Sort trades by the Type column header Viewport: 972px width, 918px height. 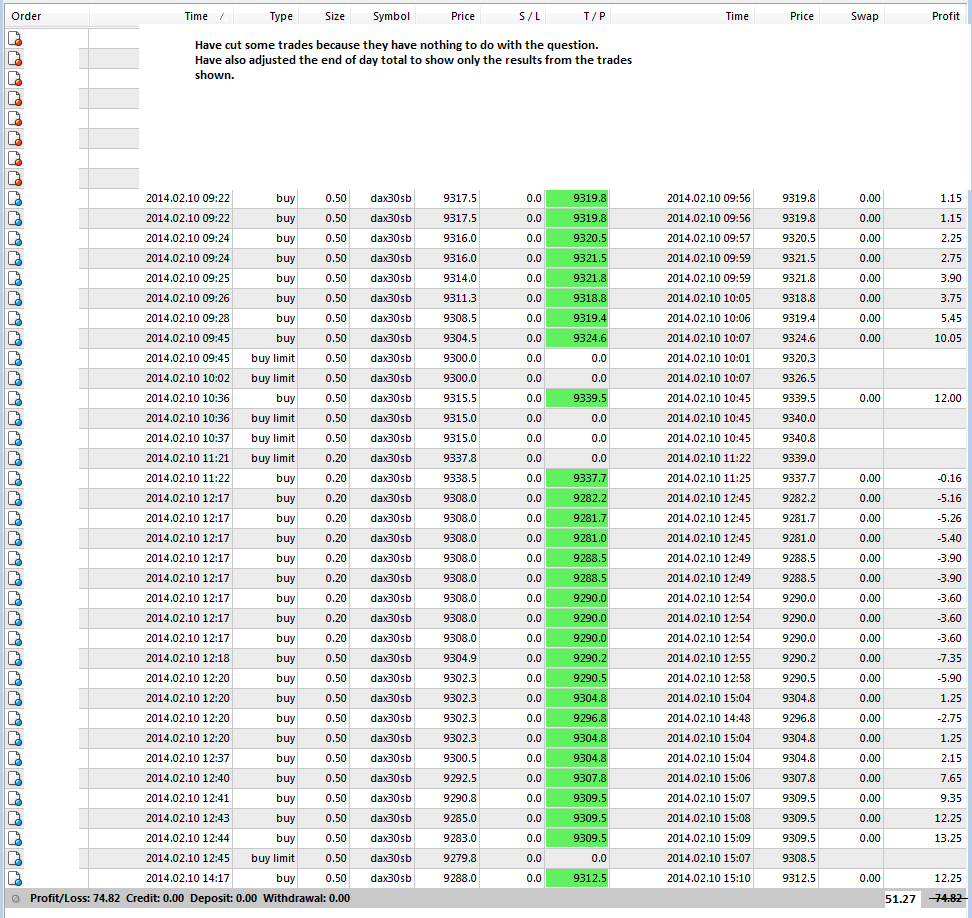[x=281, y=16]
